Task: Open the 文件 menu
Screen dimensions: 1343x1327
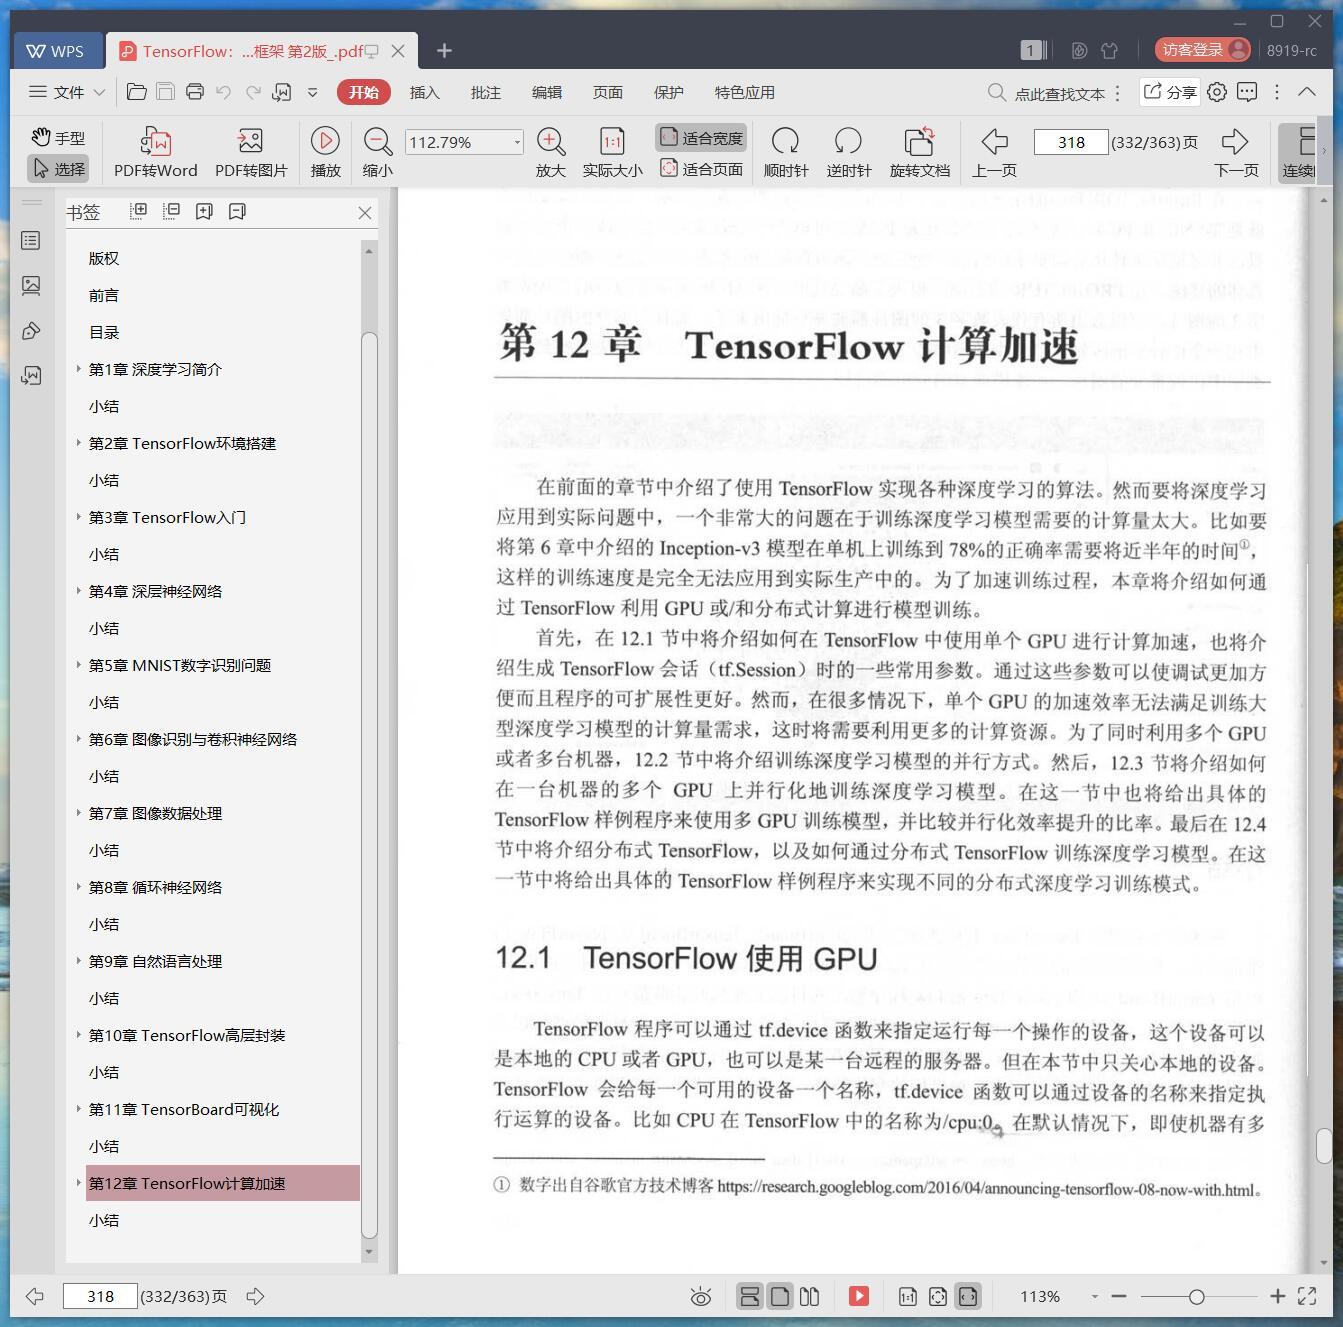Action: point(66,92)
